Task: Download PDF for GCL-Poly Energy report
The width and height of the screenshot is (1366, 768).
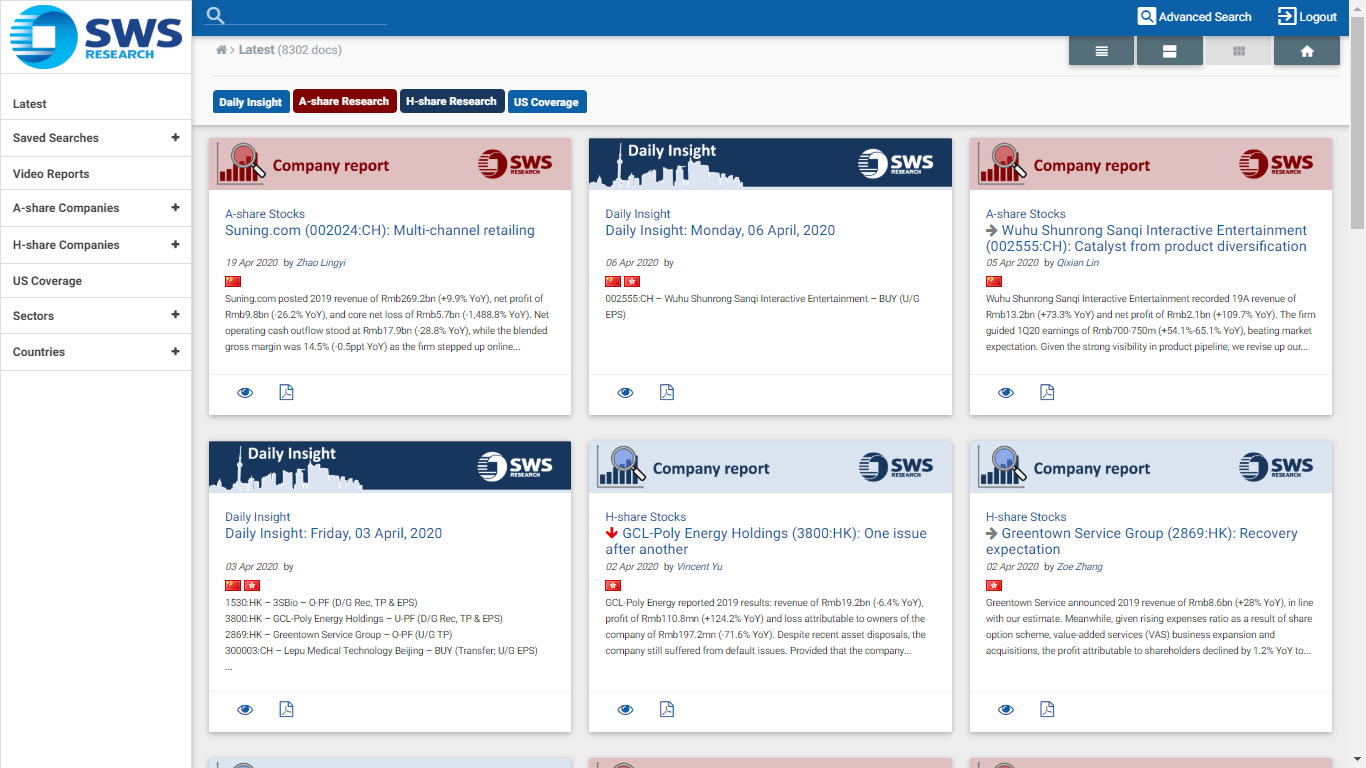Action: 667,709
